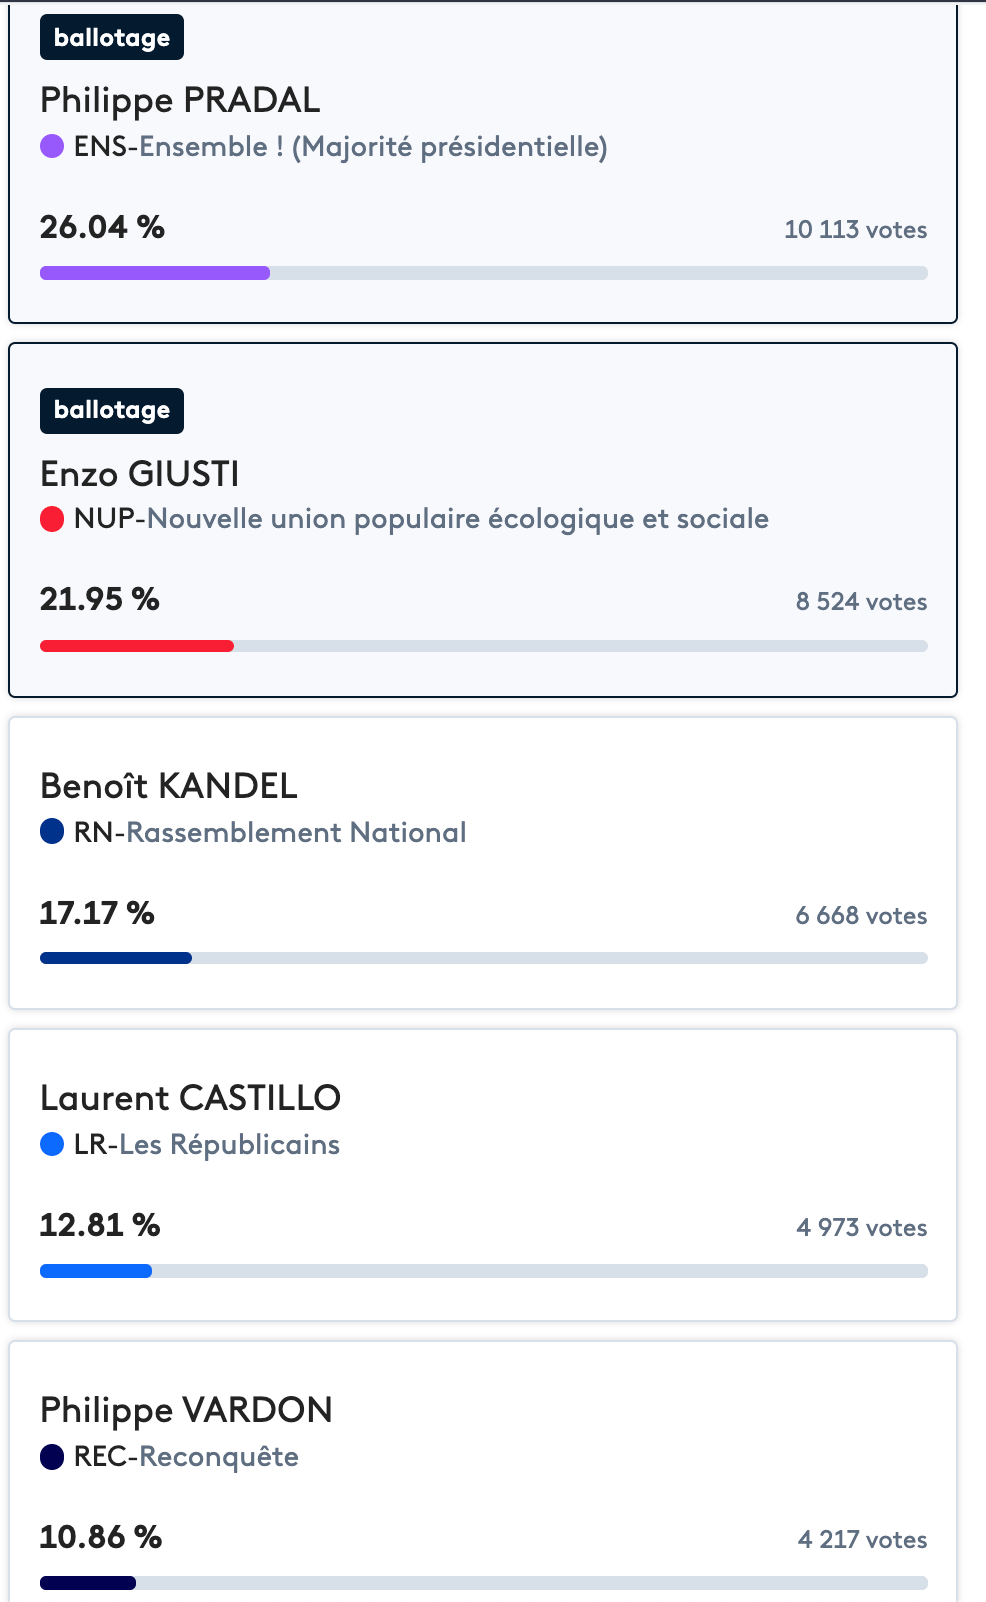Open Benoît KANDEL candidate card
Image resolution: width=986 pixels, height=1602 pixels.
(x=483, y=863)
